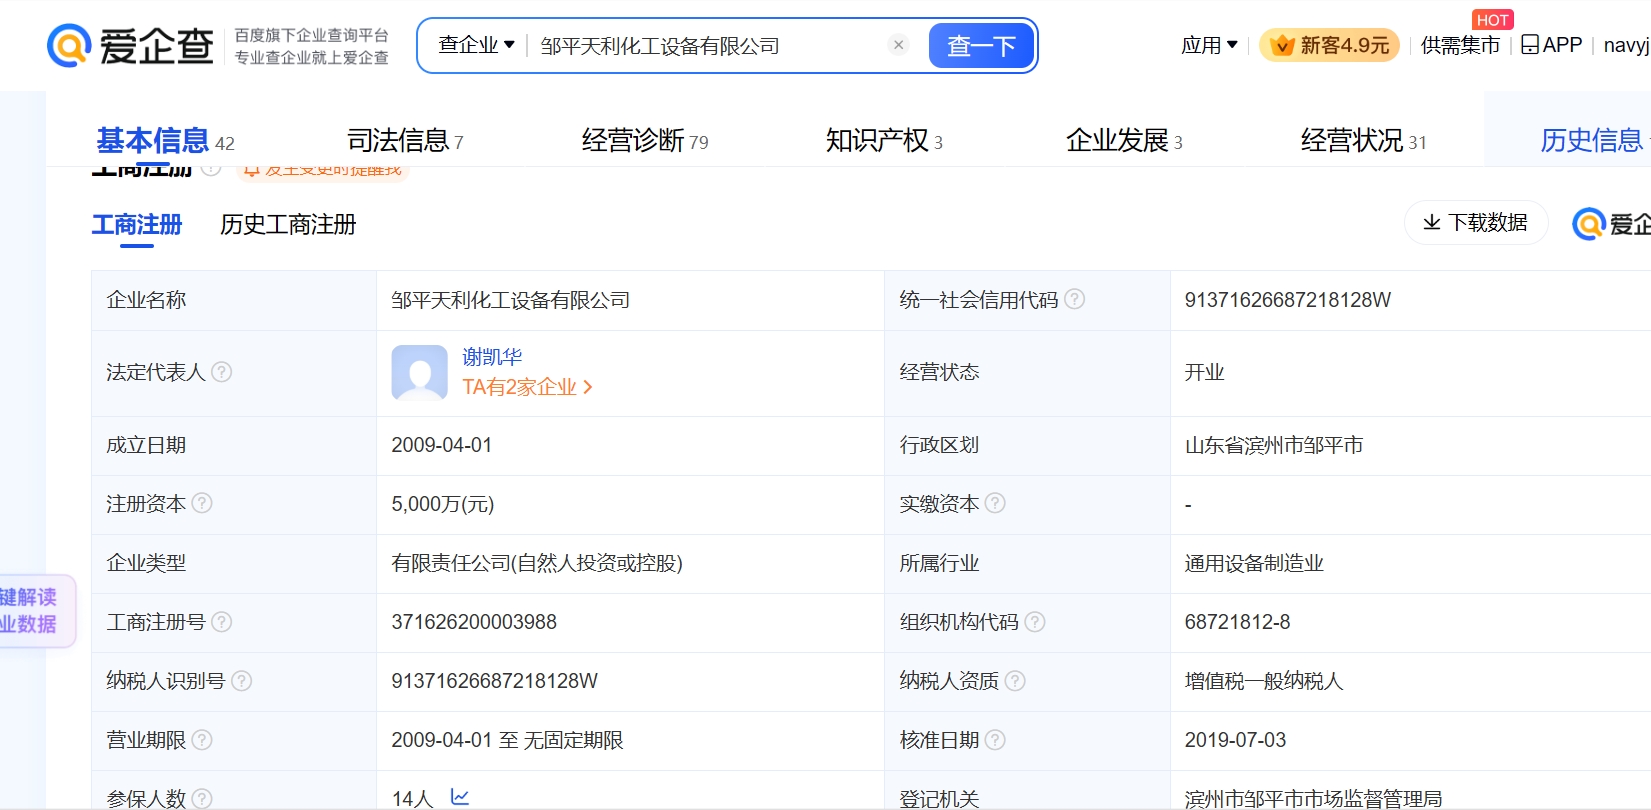Click help icon next to 纳税人资质
This screenshot has width=1651, height=810.
pyautogui.click(x=1015, y=681)
